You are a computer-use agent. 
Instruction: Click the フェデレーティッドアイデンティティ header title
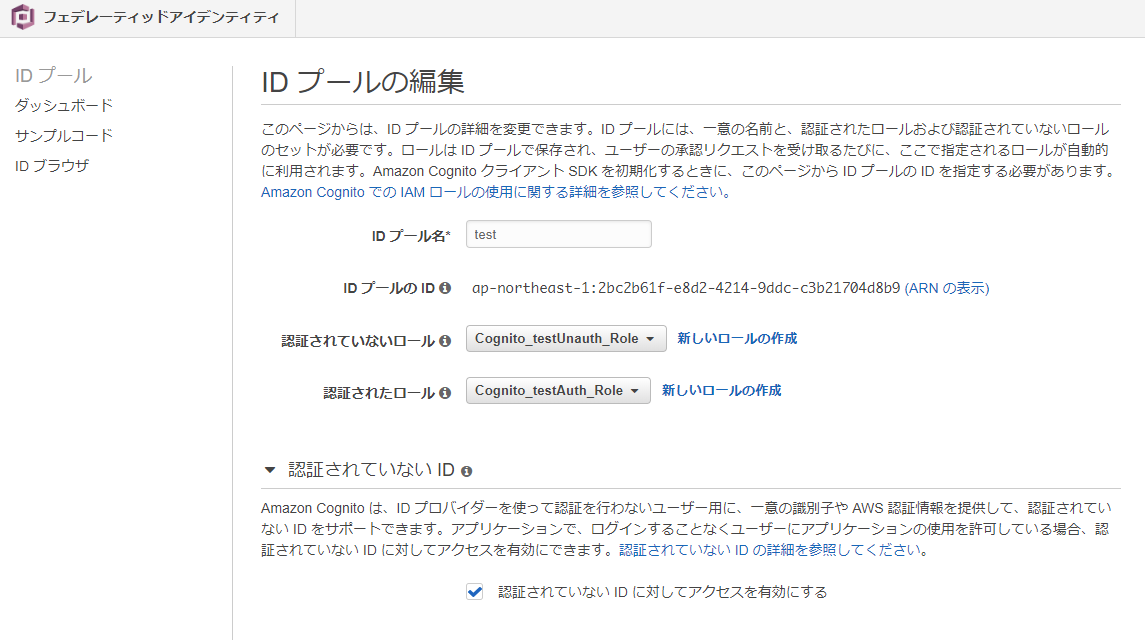click(x=161, y=17)
